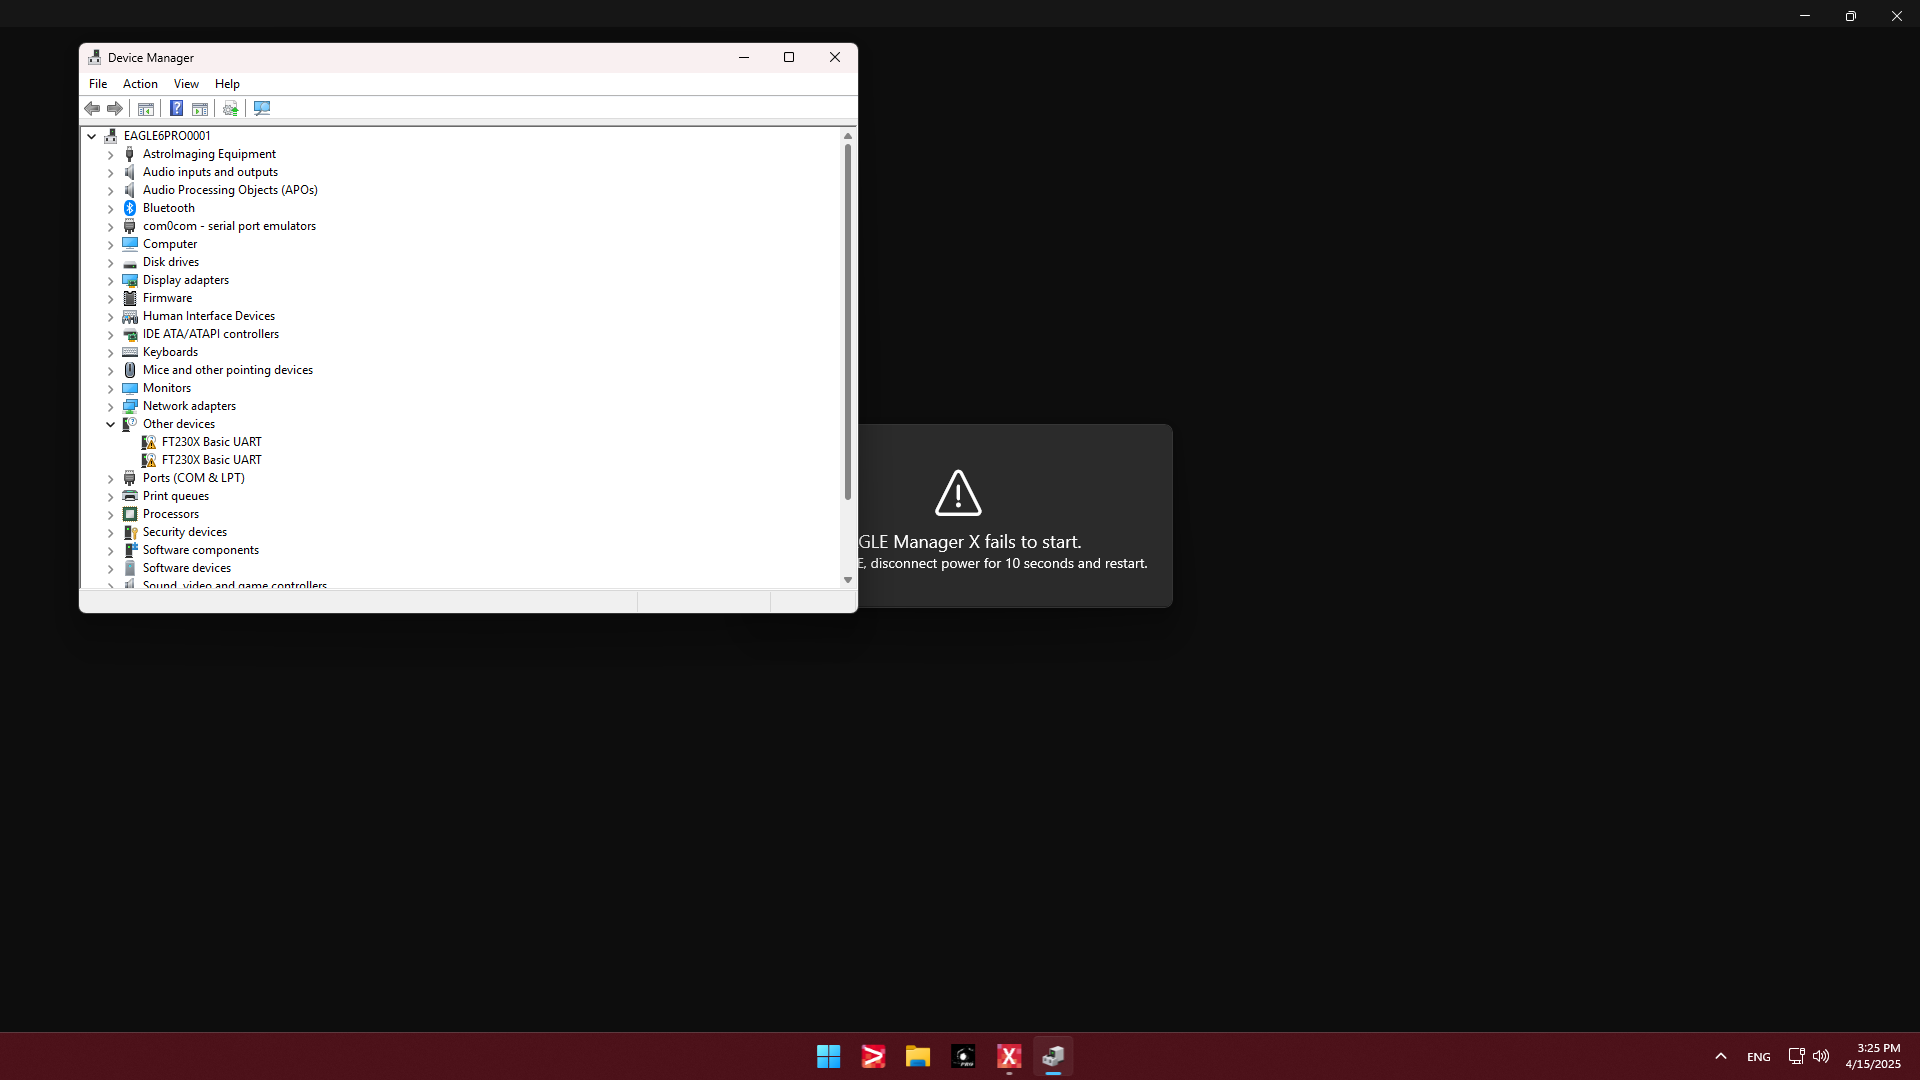This screenshot has height=1080, width=1920.
Task: Open File Explorer from the taskbar
Action: pos(918,1056)
